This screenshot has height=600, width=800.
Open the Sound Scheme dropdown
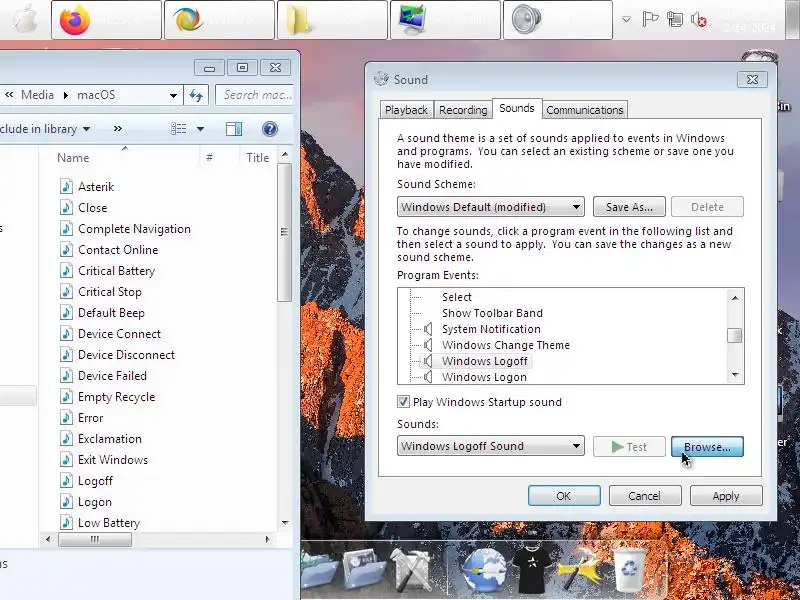pyautogui.click(x=491, y=207)
